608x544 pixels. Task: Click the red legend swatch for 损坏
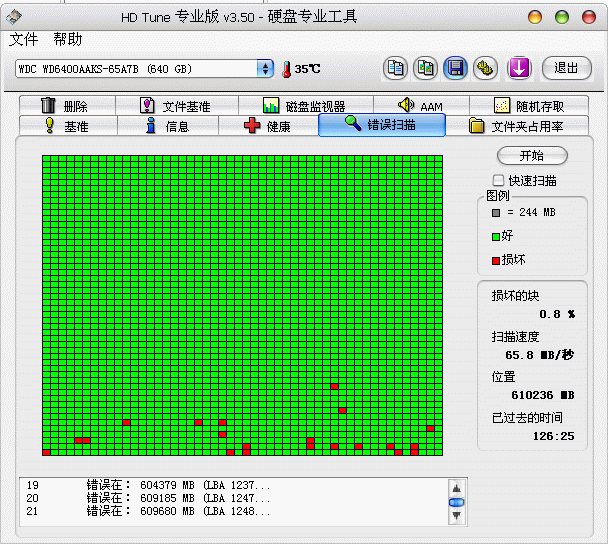pyautogui.click(x=496, y=261)
